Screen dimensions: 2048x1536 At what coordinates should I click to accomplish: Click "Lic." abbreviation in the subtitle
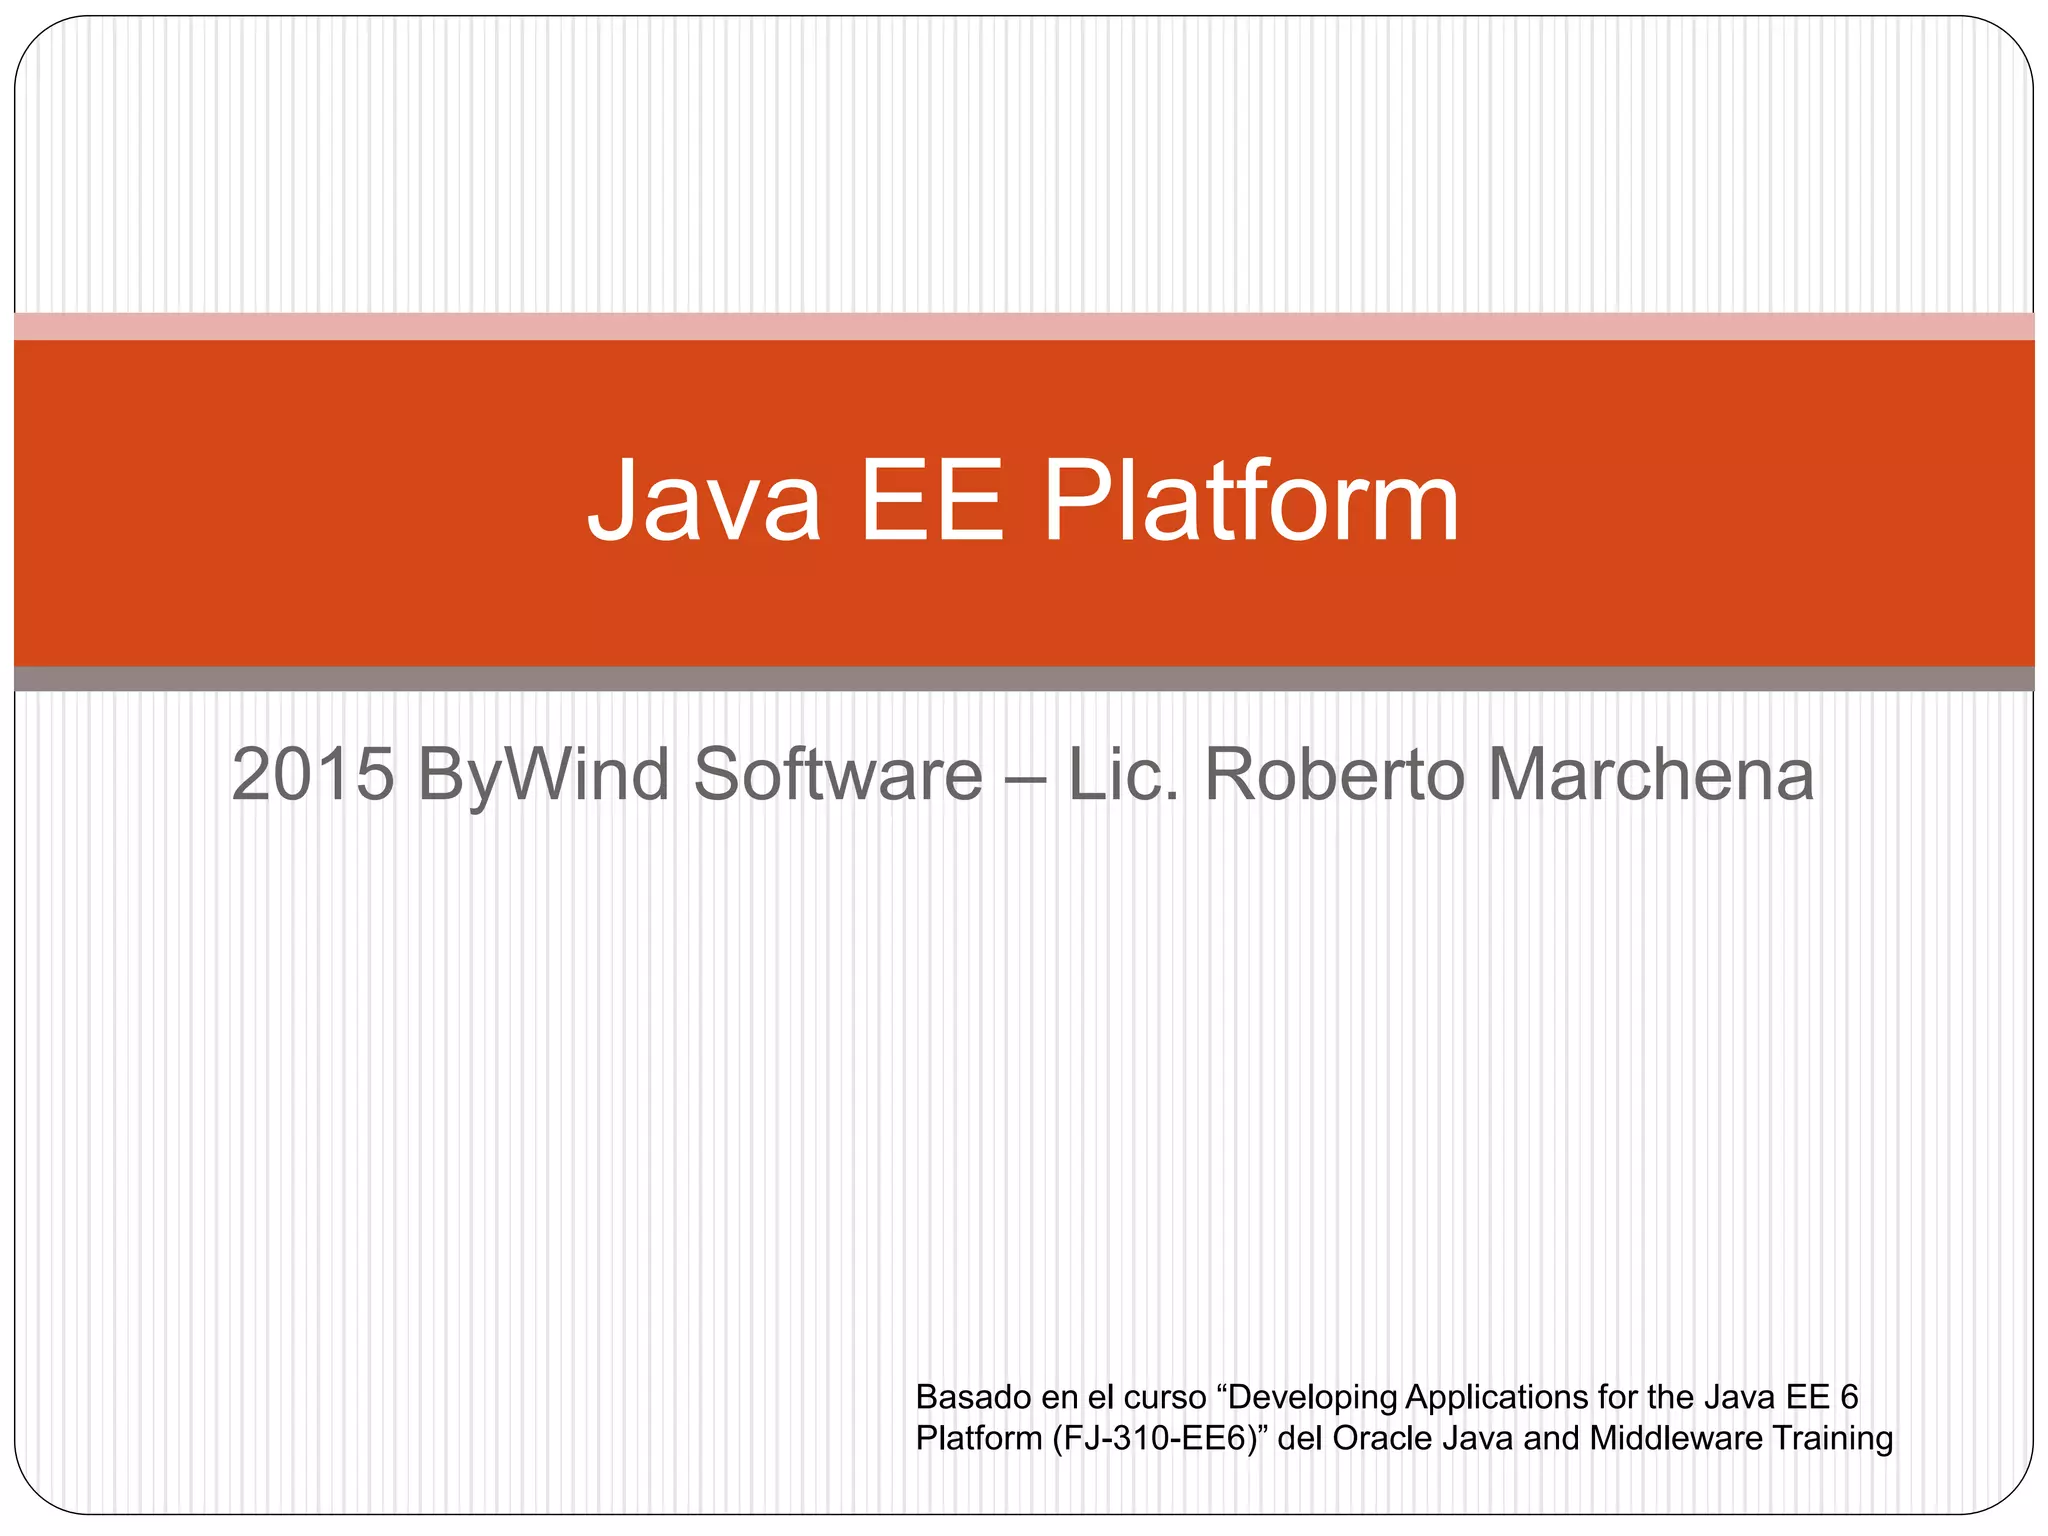[x=1123, y=775]
